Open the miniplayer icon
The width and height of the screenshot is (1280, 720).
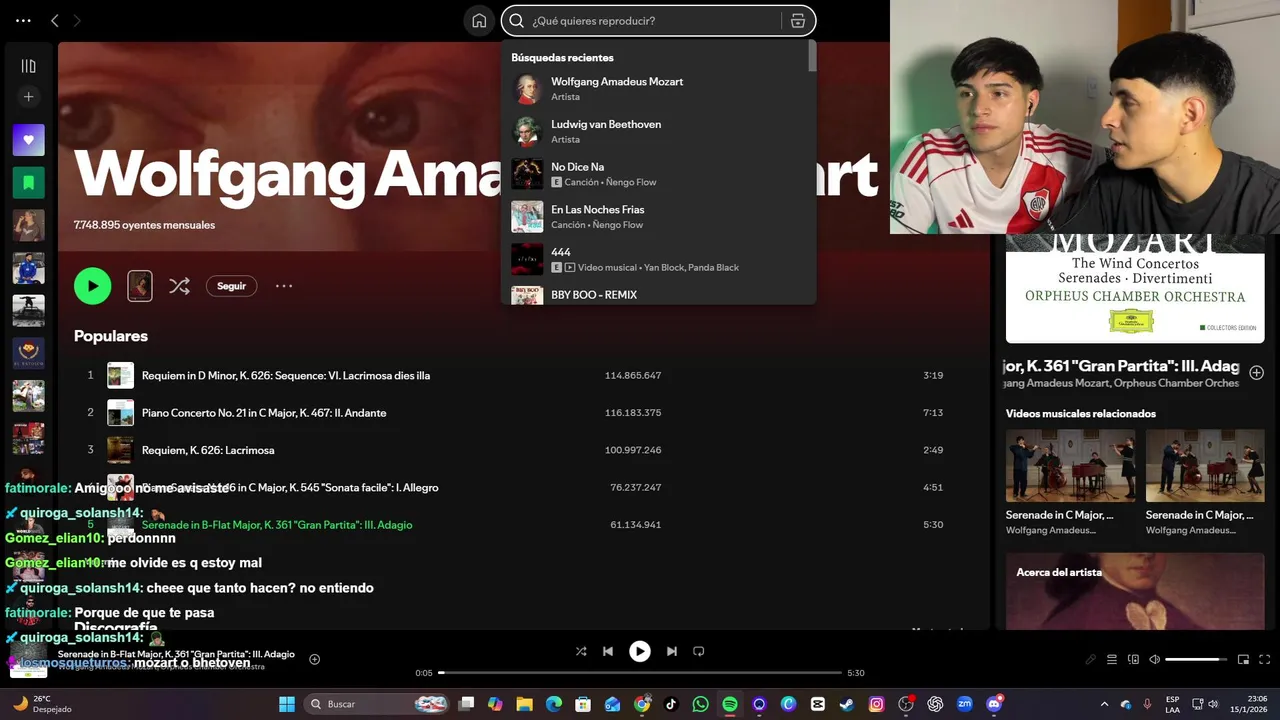coord(1243,659)
